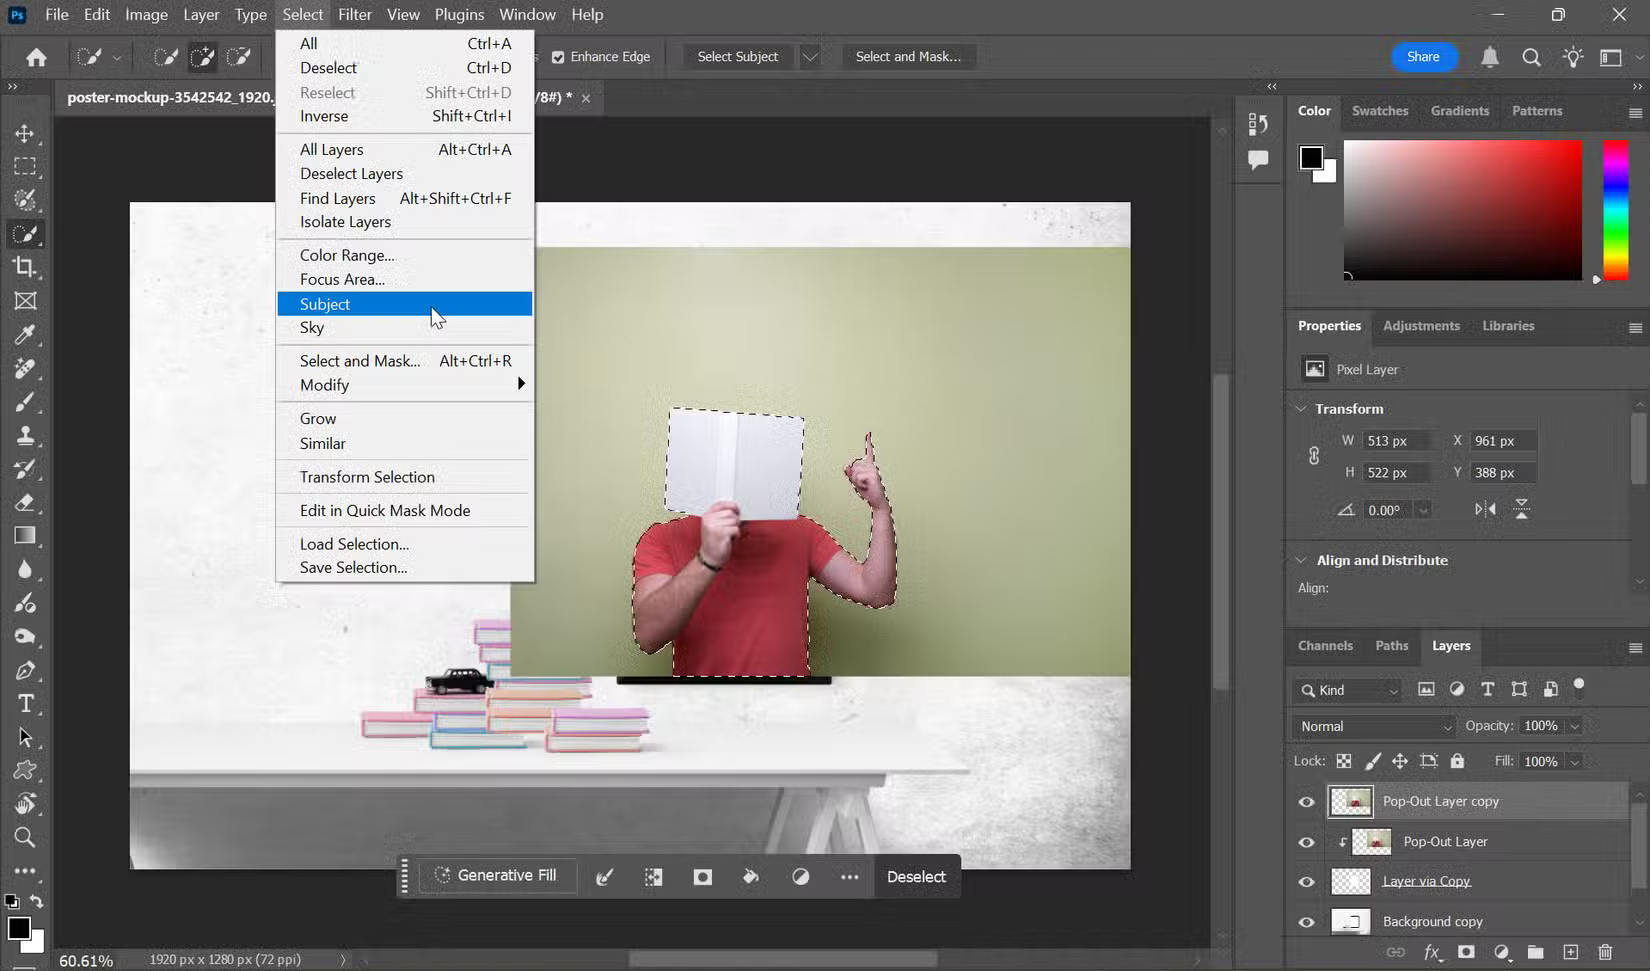Switch to the Channels tab

coord(1324,645)
